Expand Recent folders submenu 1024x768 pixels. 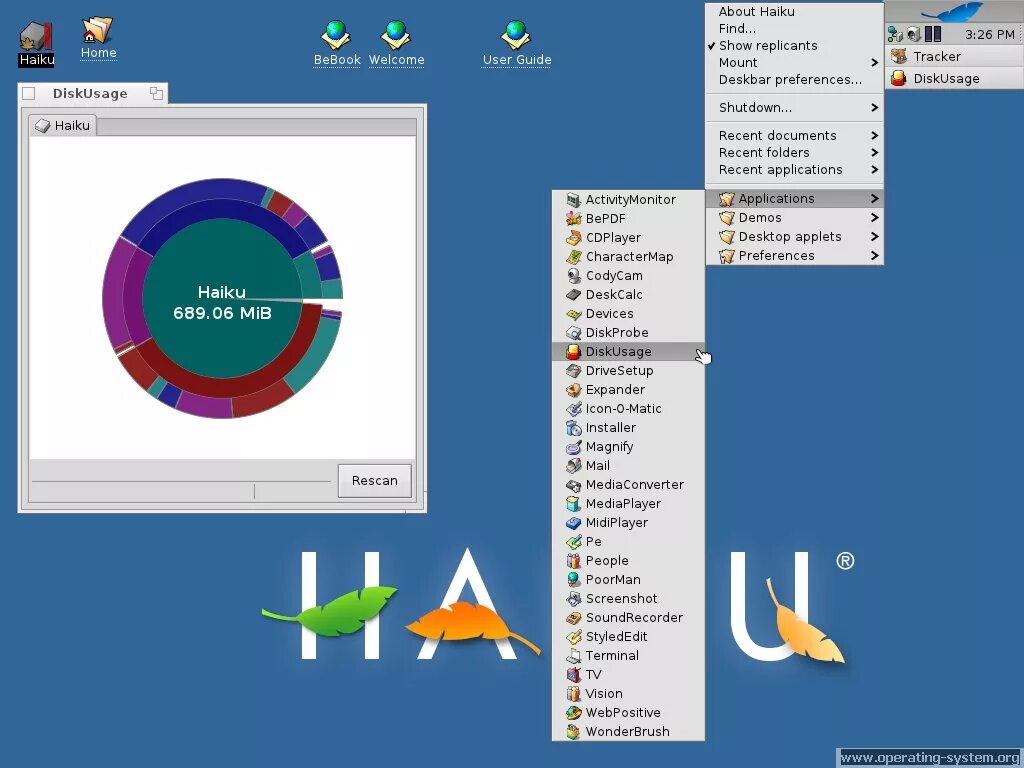coord(794,152)
